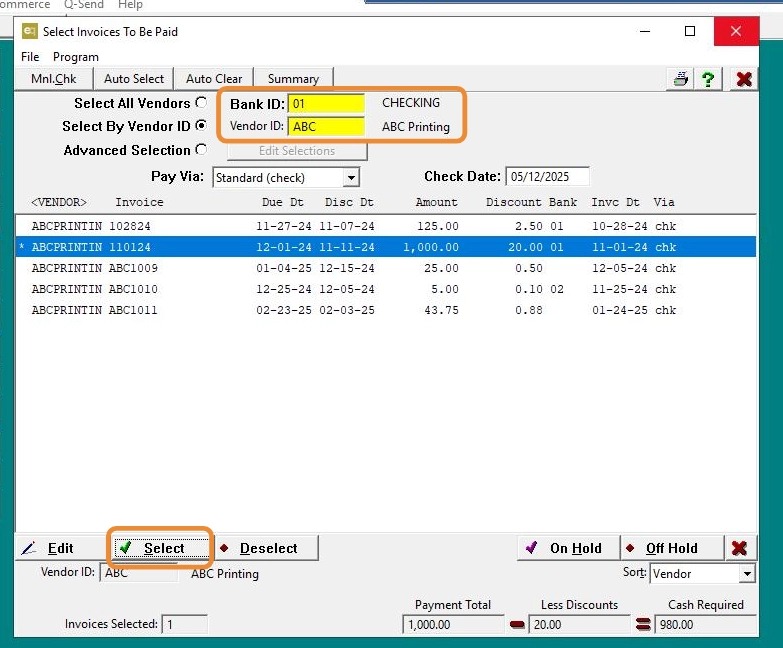
Task: Click the yellow Vendor ID field containing ABC
Action: [x=327, y=126]
